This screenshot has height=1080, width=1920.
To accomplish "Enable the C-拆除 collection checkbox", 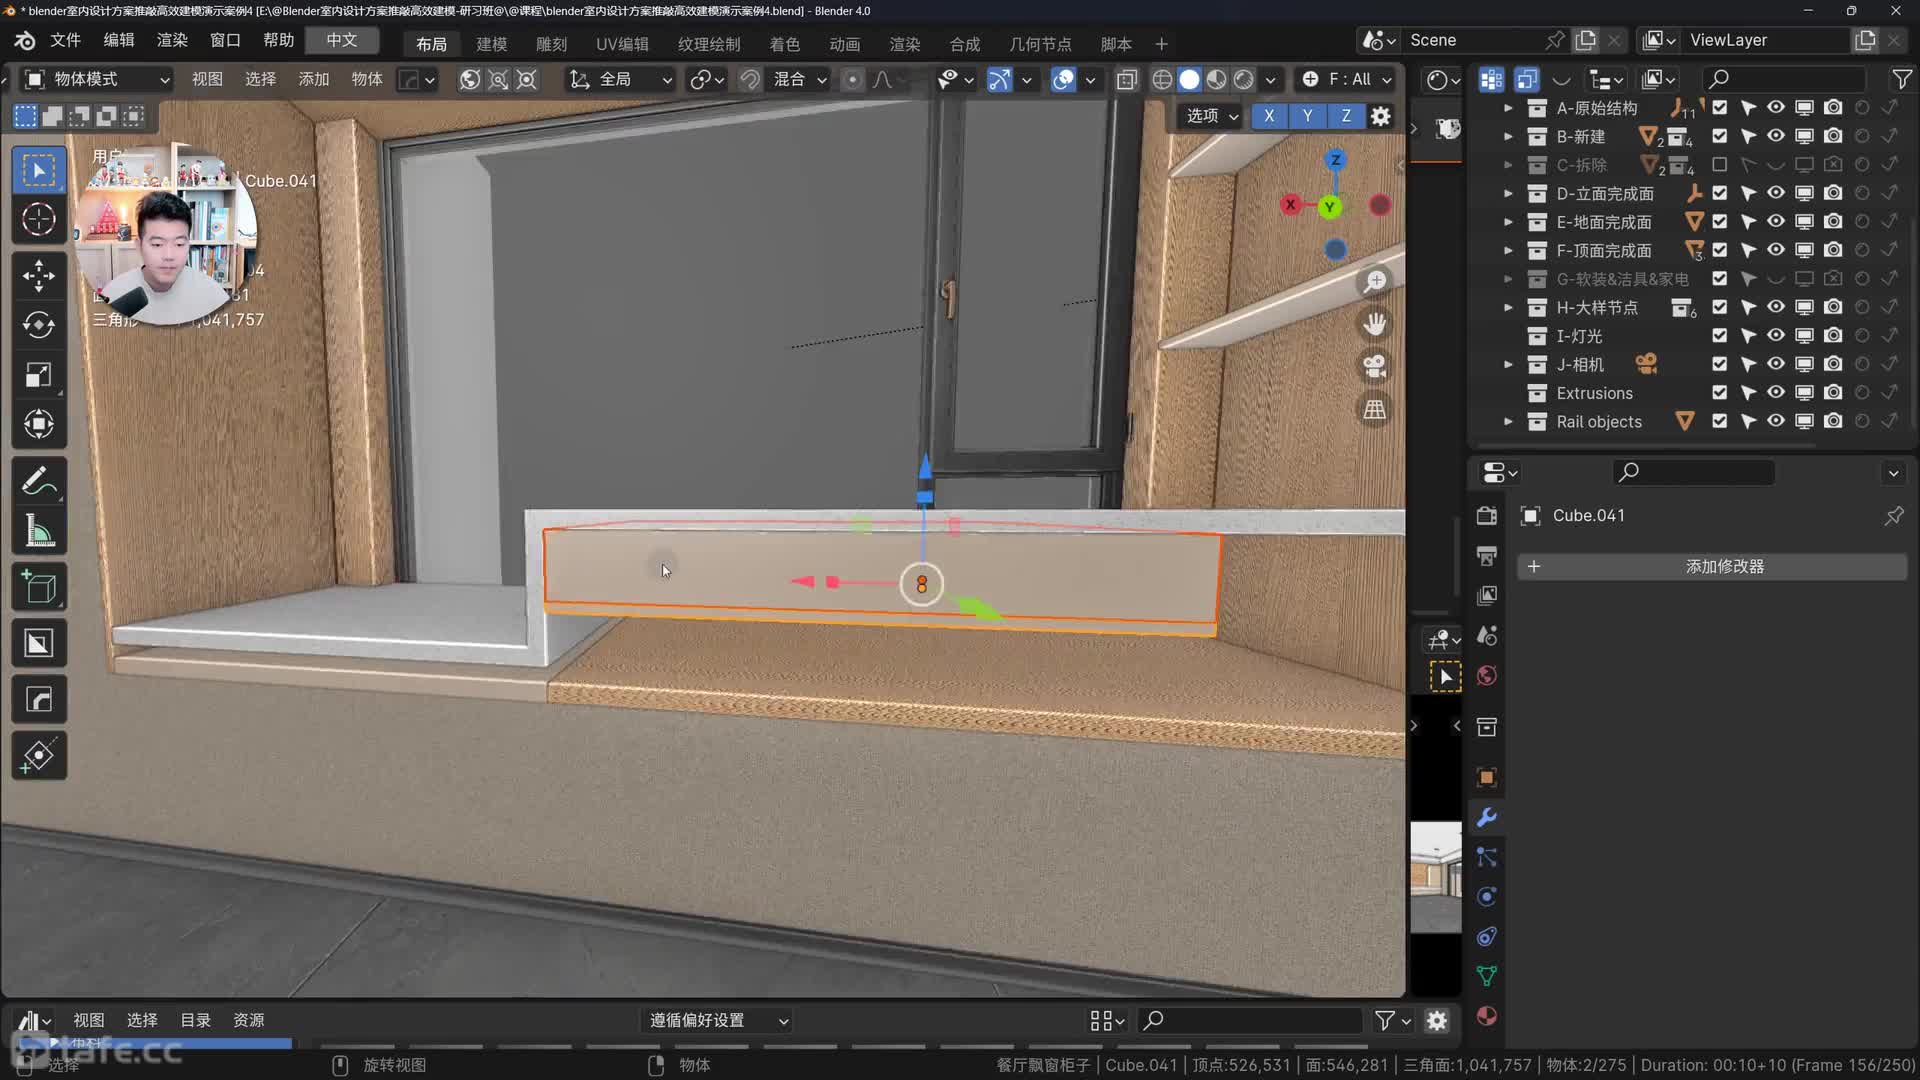I will tap(1719, 164).
